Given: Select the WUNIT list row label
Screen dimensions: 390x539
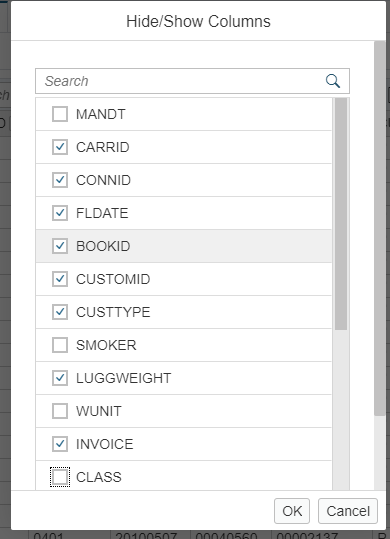Looking at the screenshot, I should click(99, 411).
